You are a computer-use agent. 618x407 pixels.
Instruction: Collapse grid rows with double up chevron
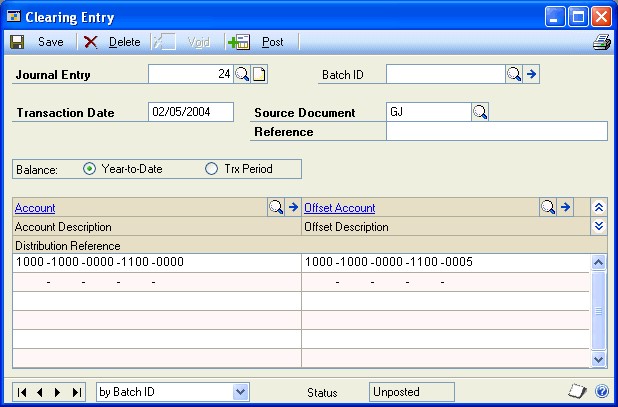coord(599,207)
